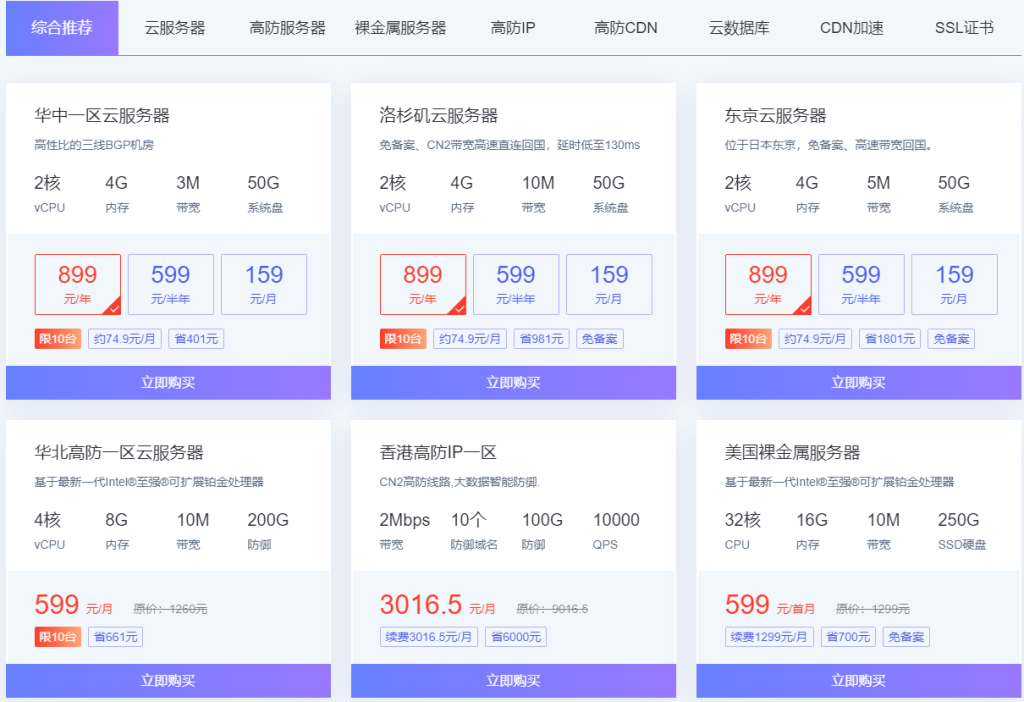Image resolution: width=1024 pixels, height=702 pixels.
Task: 选择东京云服务器的899元/年套餐
Action: point(768,284)
